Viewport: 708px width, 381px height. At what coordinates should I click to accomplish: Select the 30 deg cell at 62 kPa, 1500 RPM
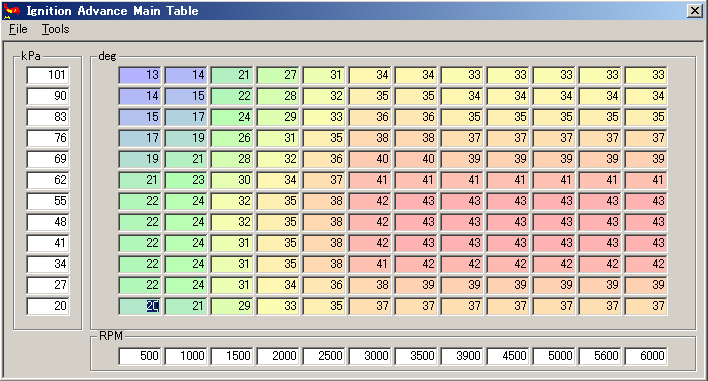coord(232,180)
